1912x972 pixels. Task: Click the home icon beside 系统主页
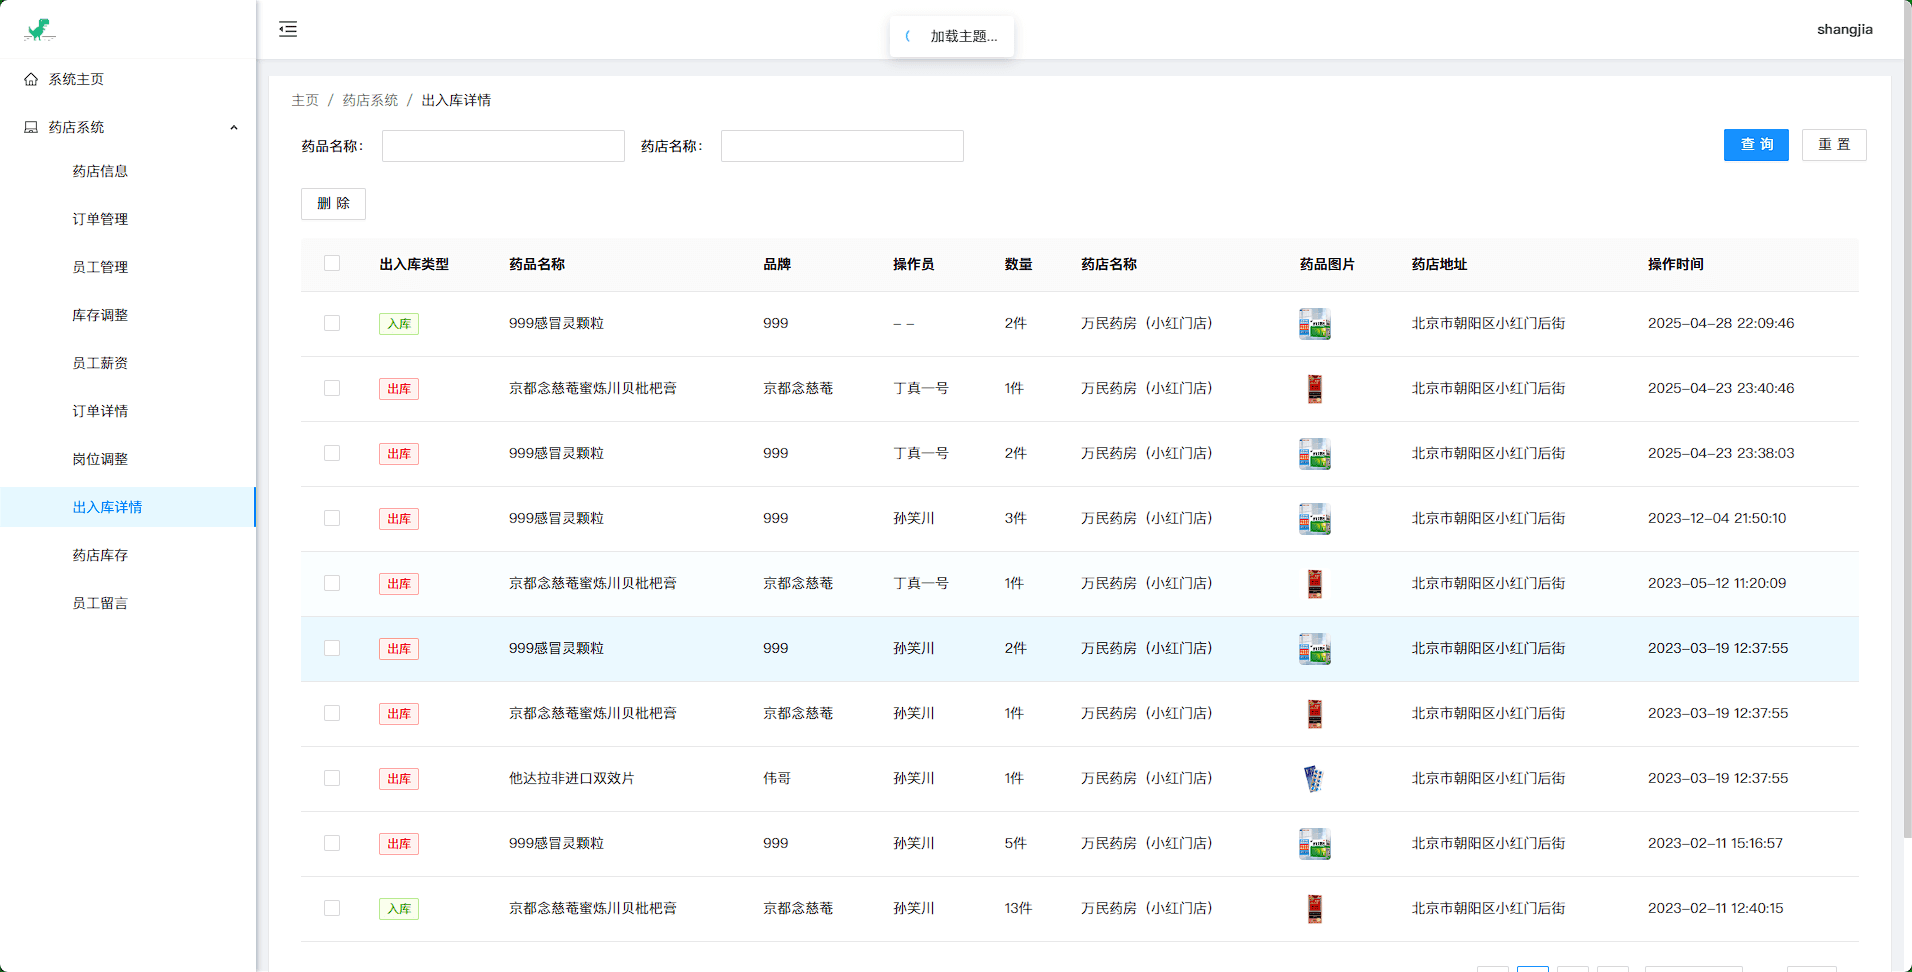(x=31, y=79)
